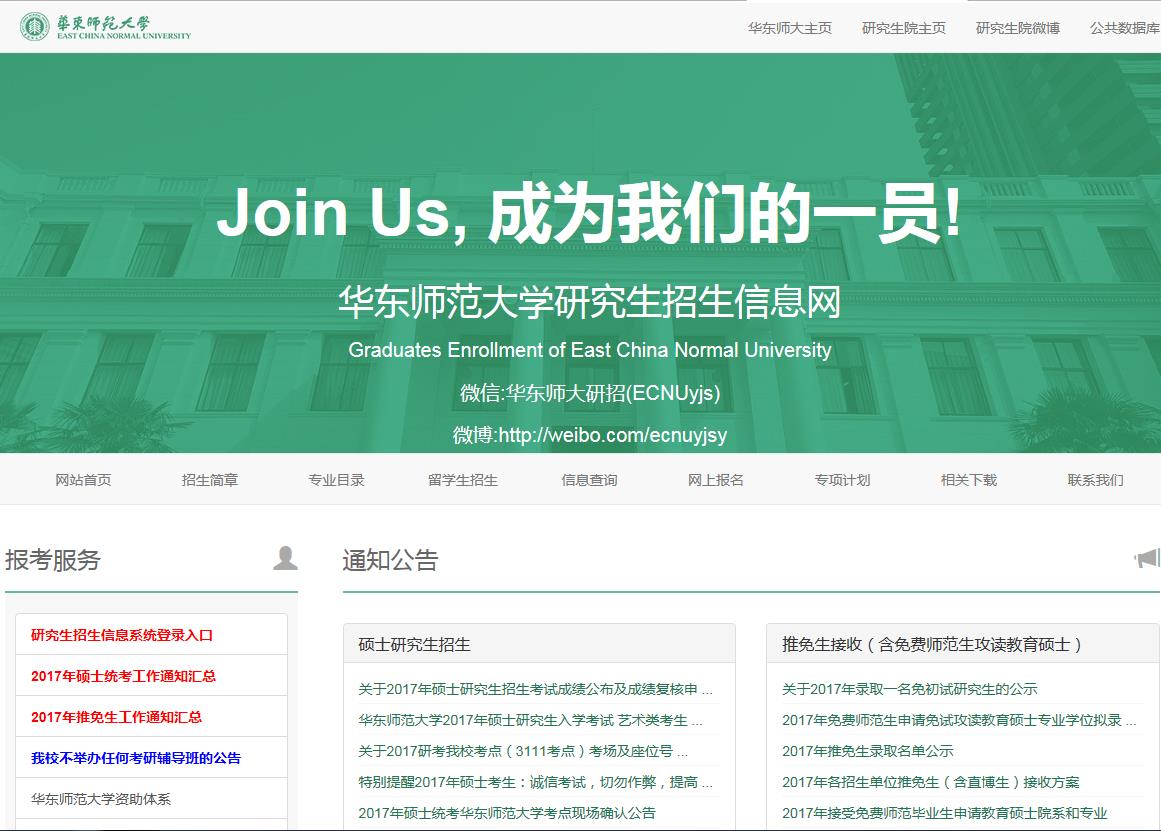Open the 专项计划 menu item
This screenshot has height=831, width=1161.
[x=843, y=480]
